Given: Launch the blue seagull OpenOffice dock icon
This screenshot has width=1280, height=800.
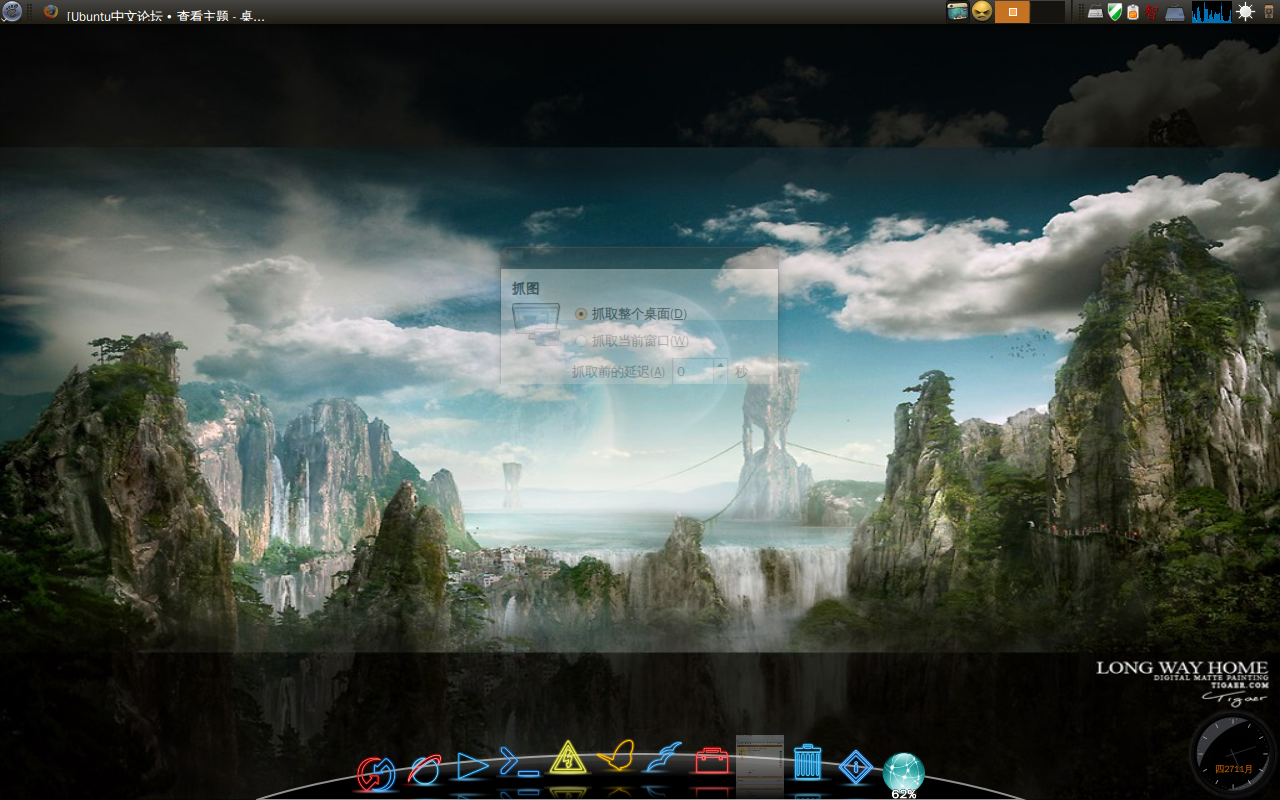Looking at the screenshot, I should tap(664, 757).
